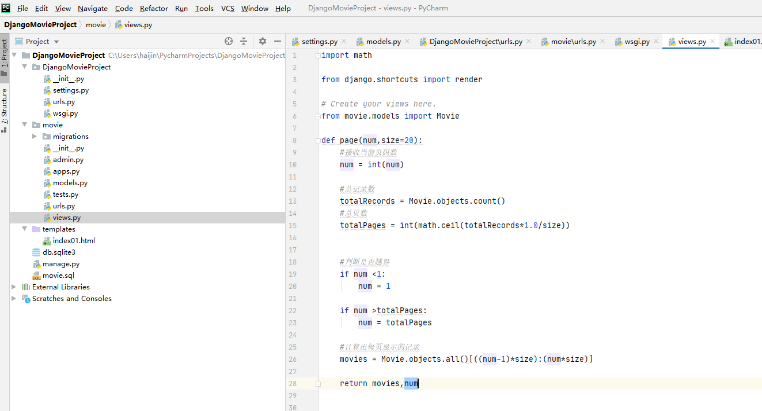Open the Navigate menu
The width and height of the screenshot is (762, 411).
(92, 8)
